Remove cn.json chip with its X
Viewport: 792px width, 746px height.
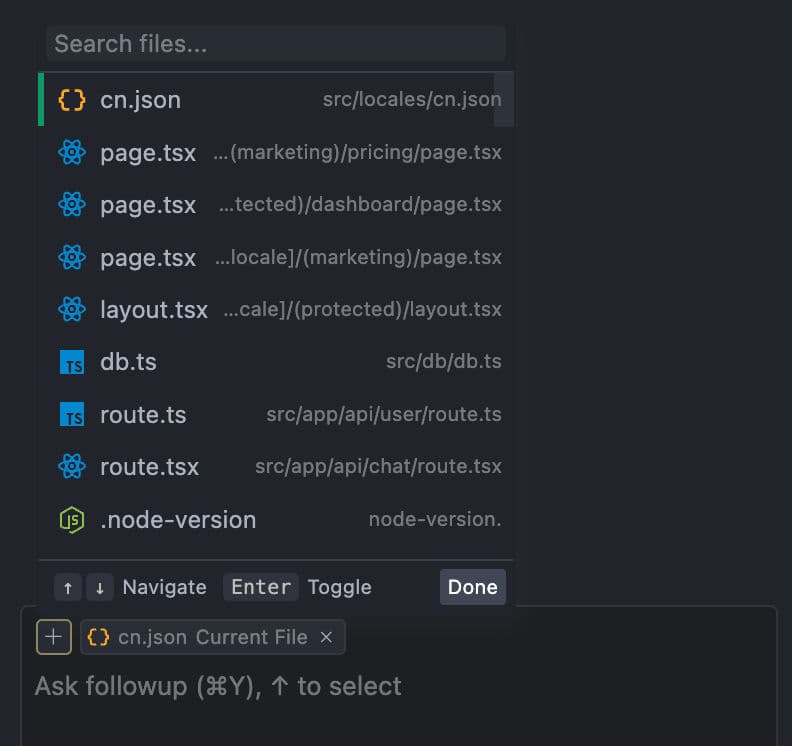point(326,637)
